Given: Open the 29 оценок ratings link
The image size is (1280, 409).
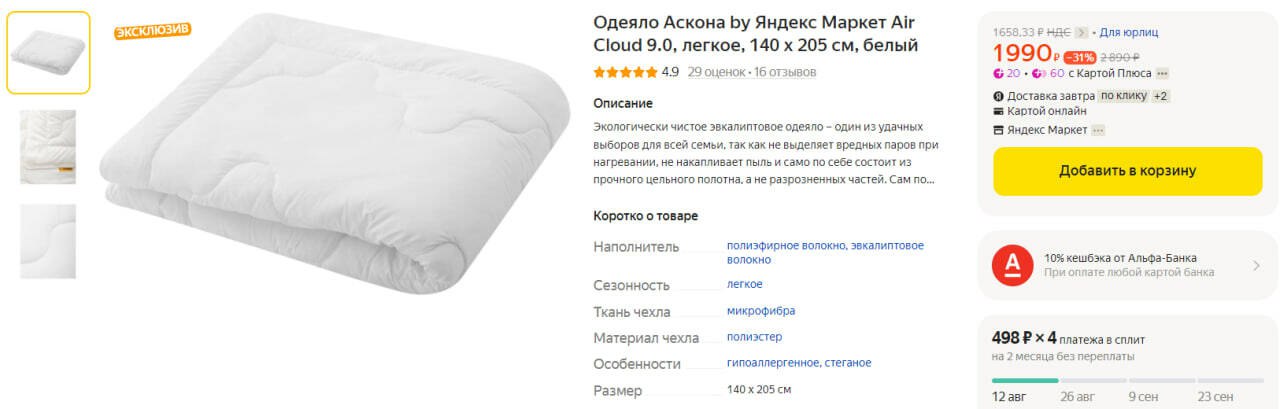Looking at the screenshot, I should coord(717,72).
